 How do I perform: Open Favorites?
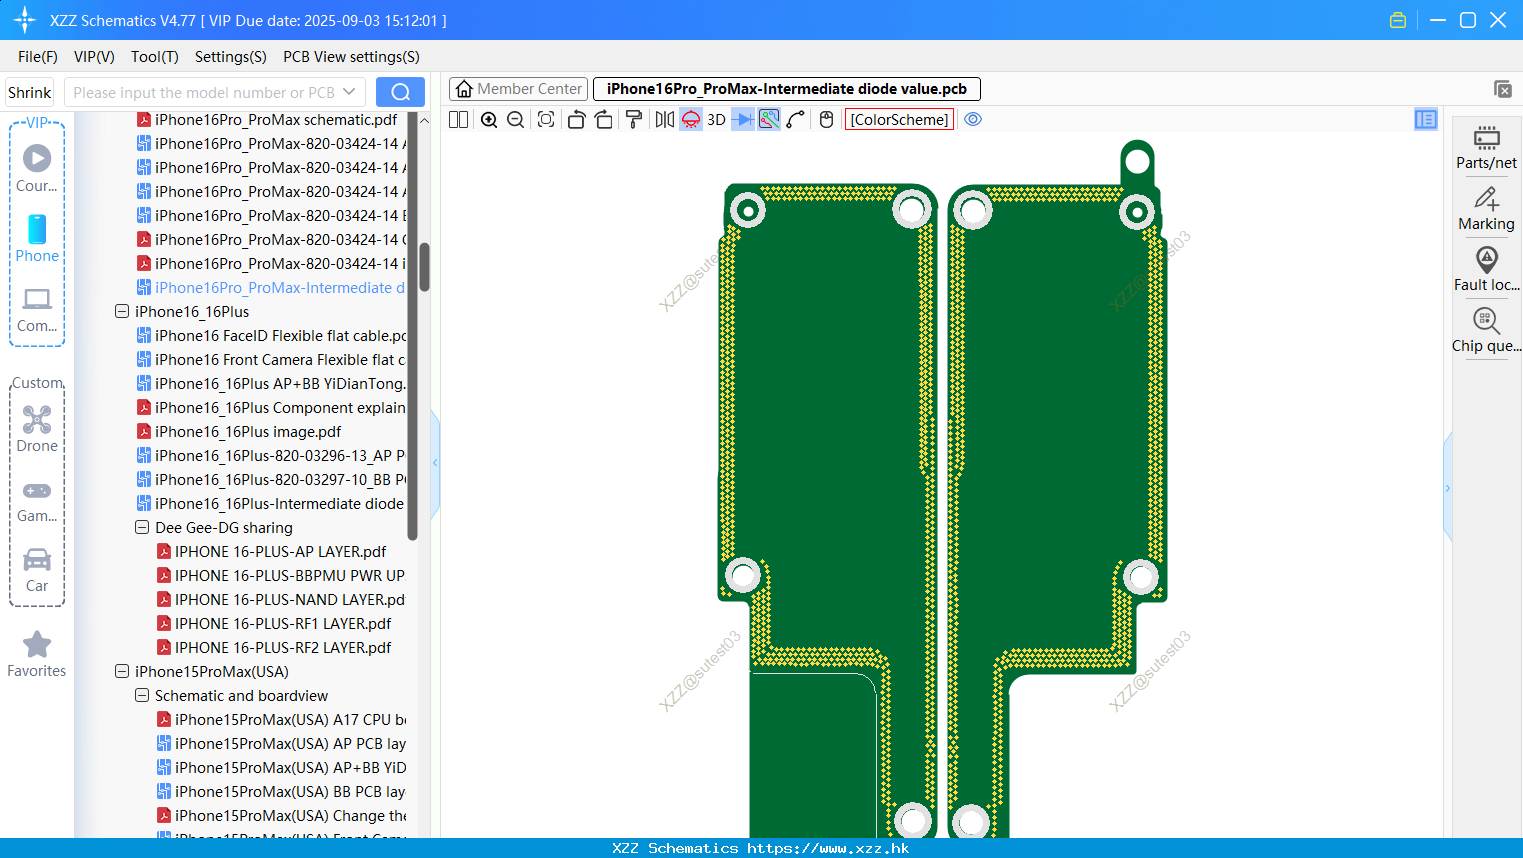tap(37, 655)
